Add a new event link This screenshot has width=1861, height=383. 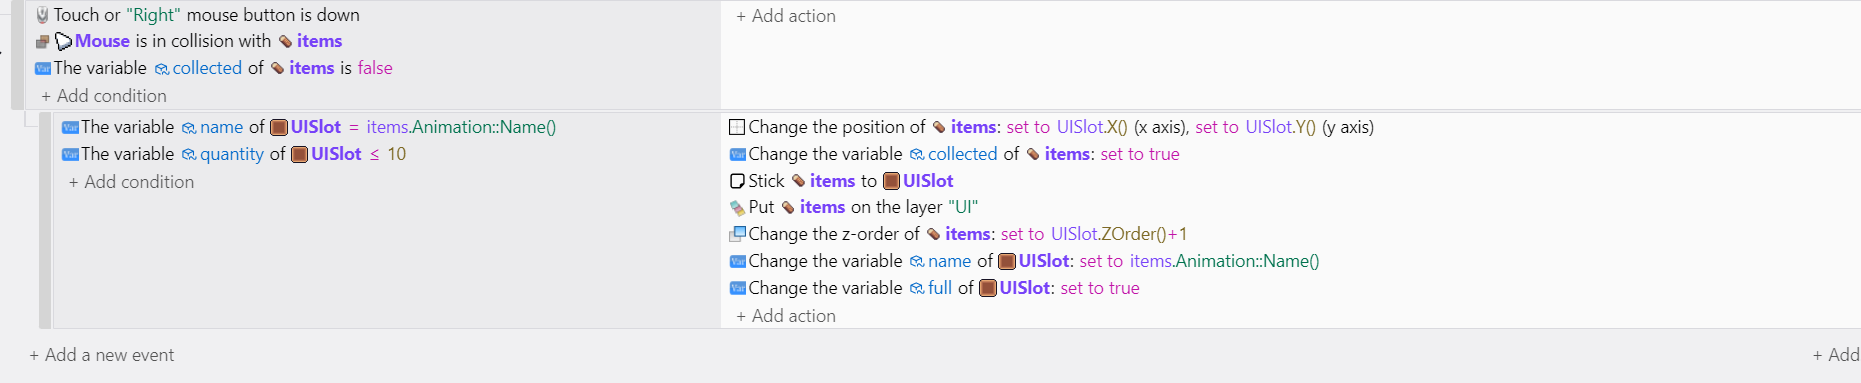point(102,355)
